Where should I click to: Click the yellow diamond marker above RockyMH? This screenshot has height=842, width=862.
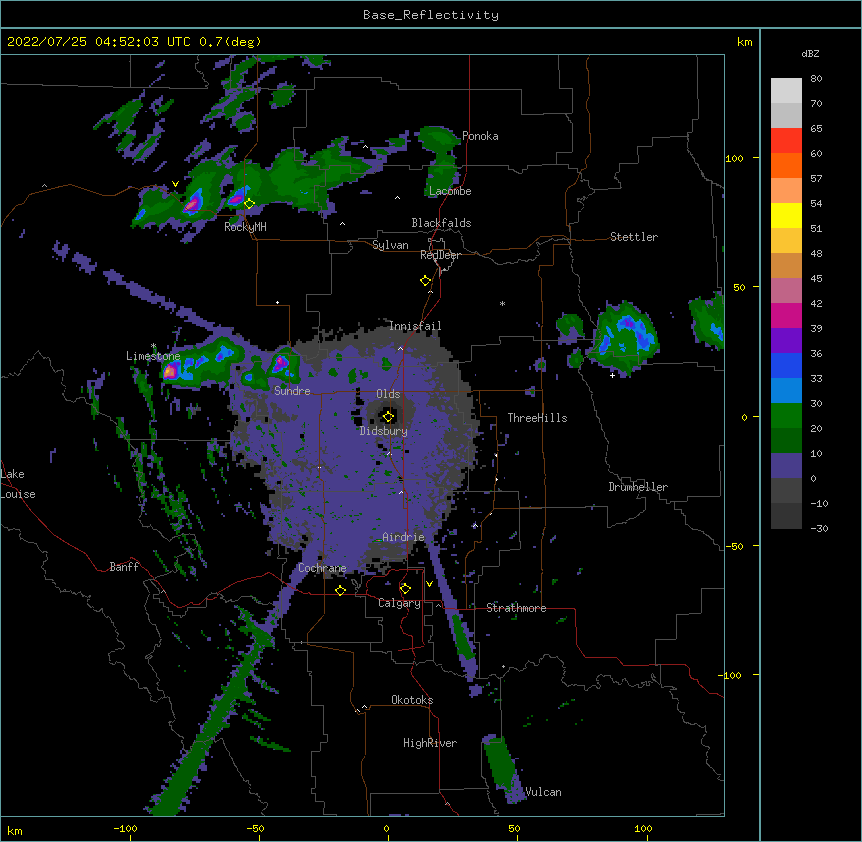[x=249, y=204]
